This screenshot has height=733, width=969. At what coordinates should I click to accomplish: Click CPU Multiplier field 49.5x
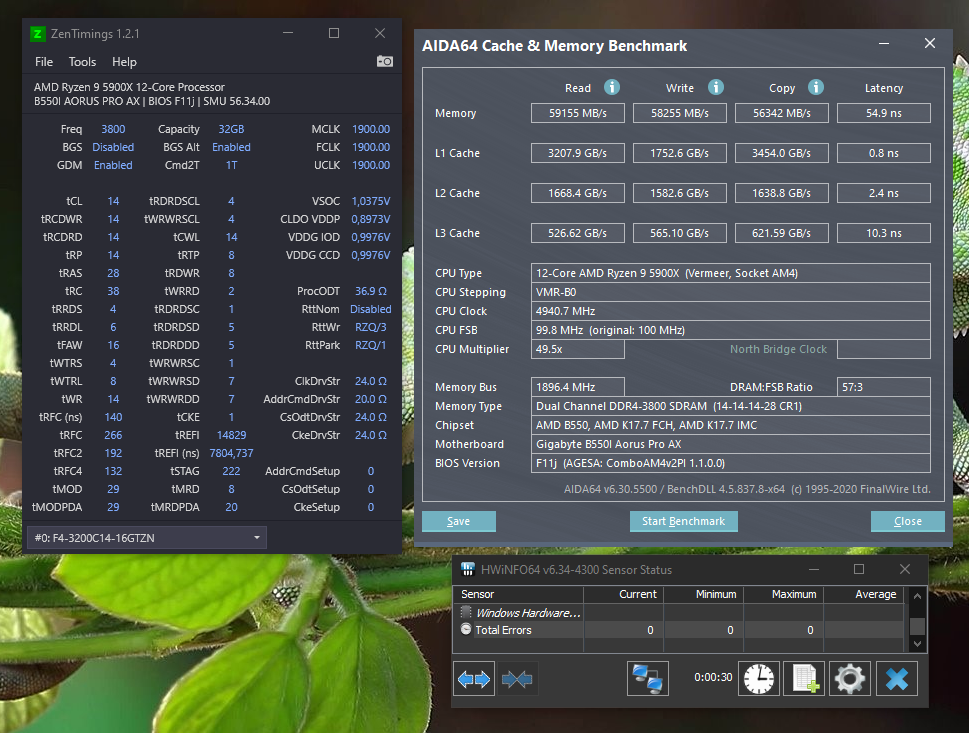point(578,349)
